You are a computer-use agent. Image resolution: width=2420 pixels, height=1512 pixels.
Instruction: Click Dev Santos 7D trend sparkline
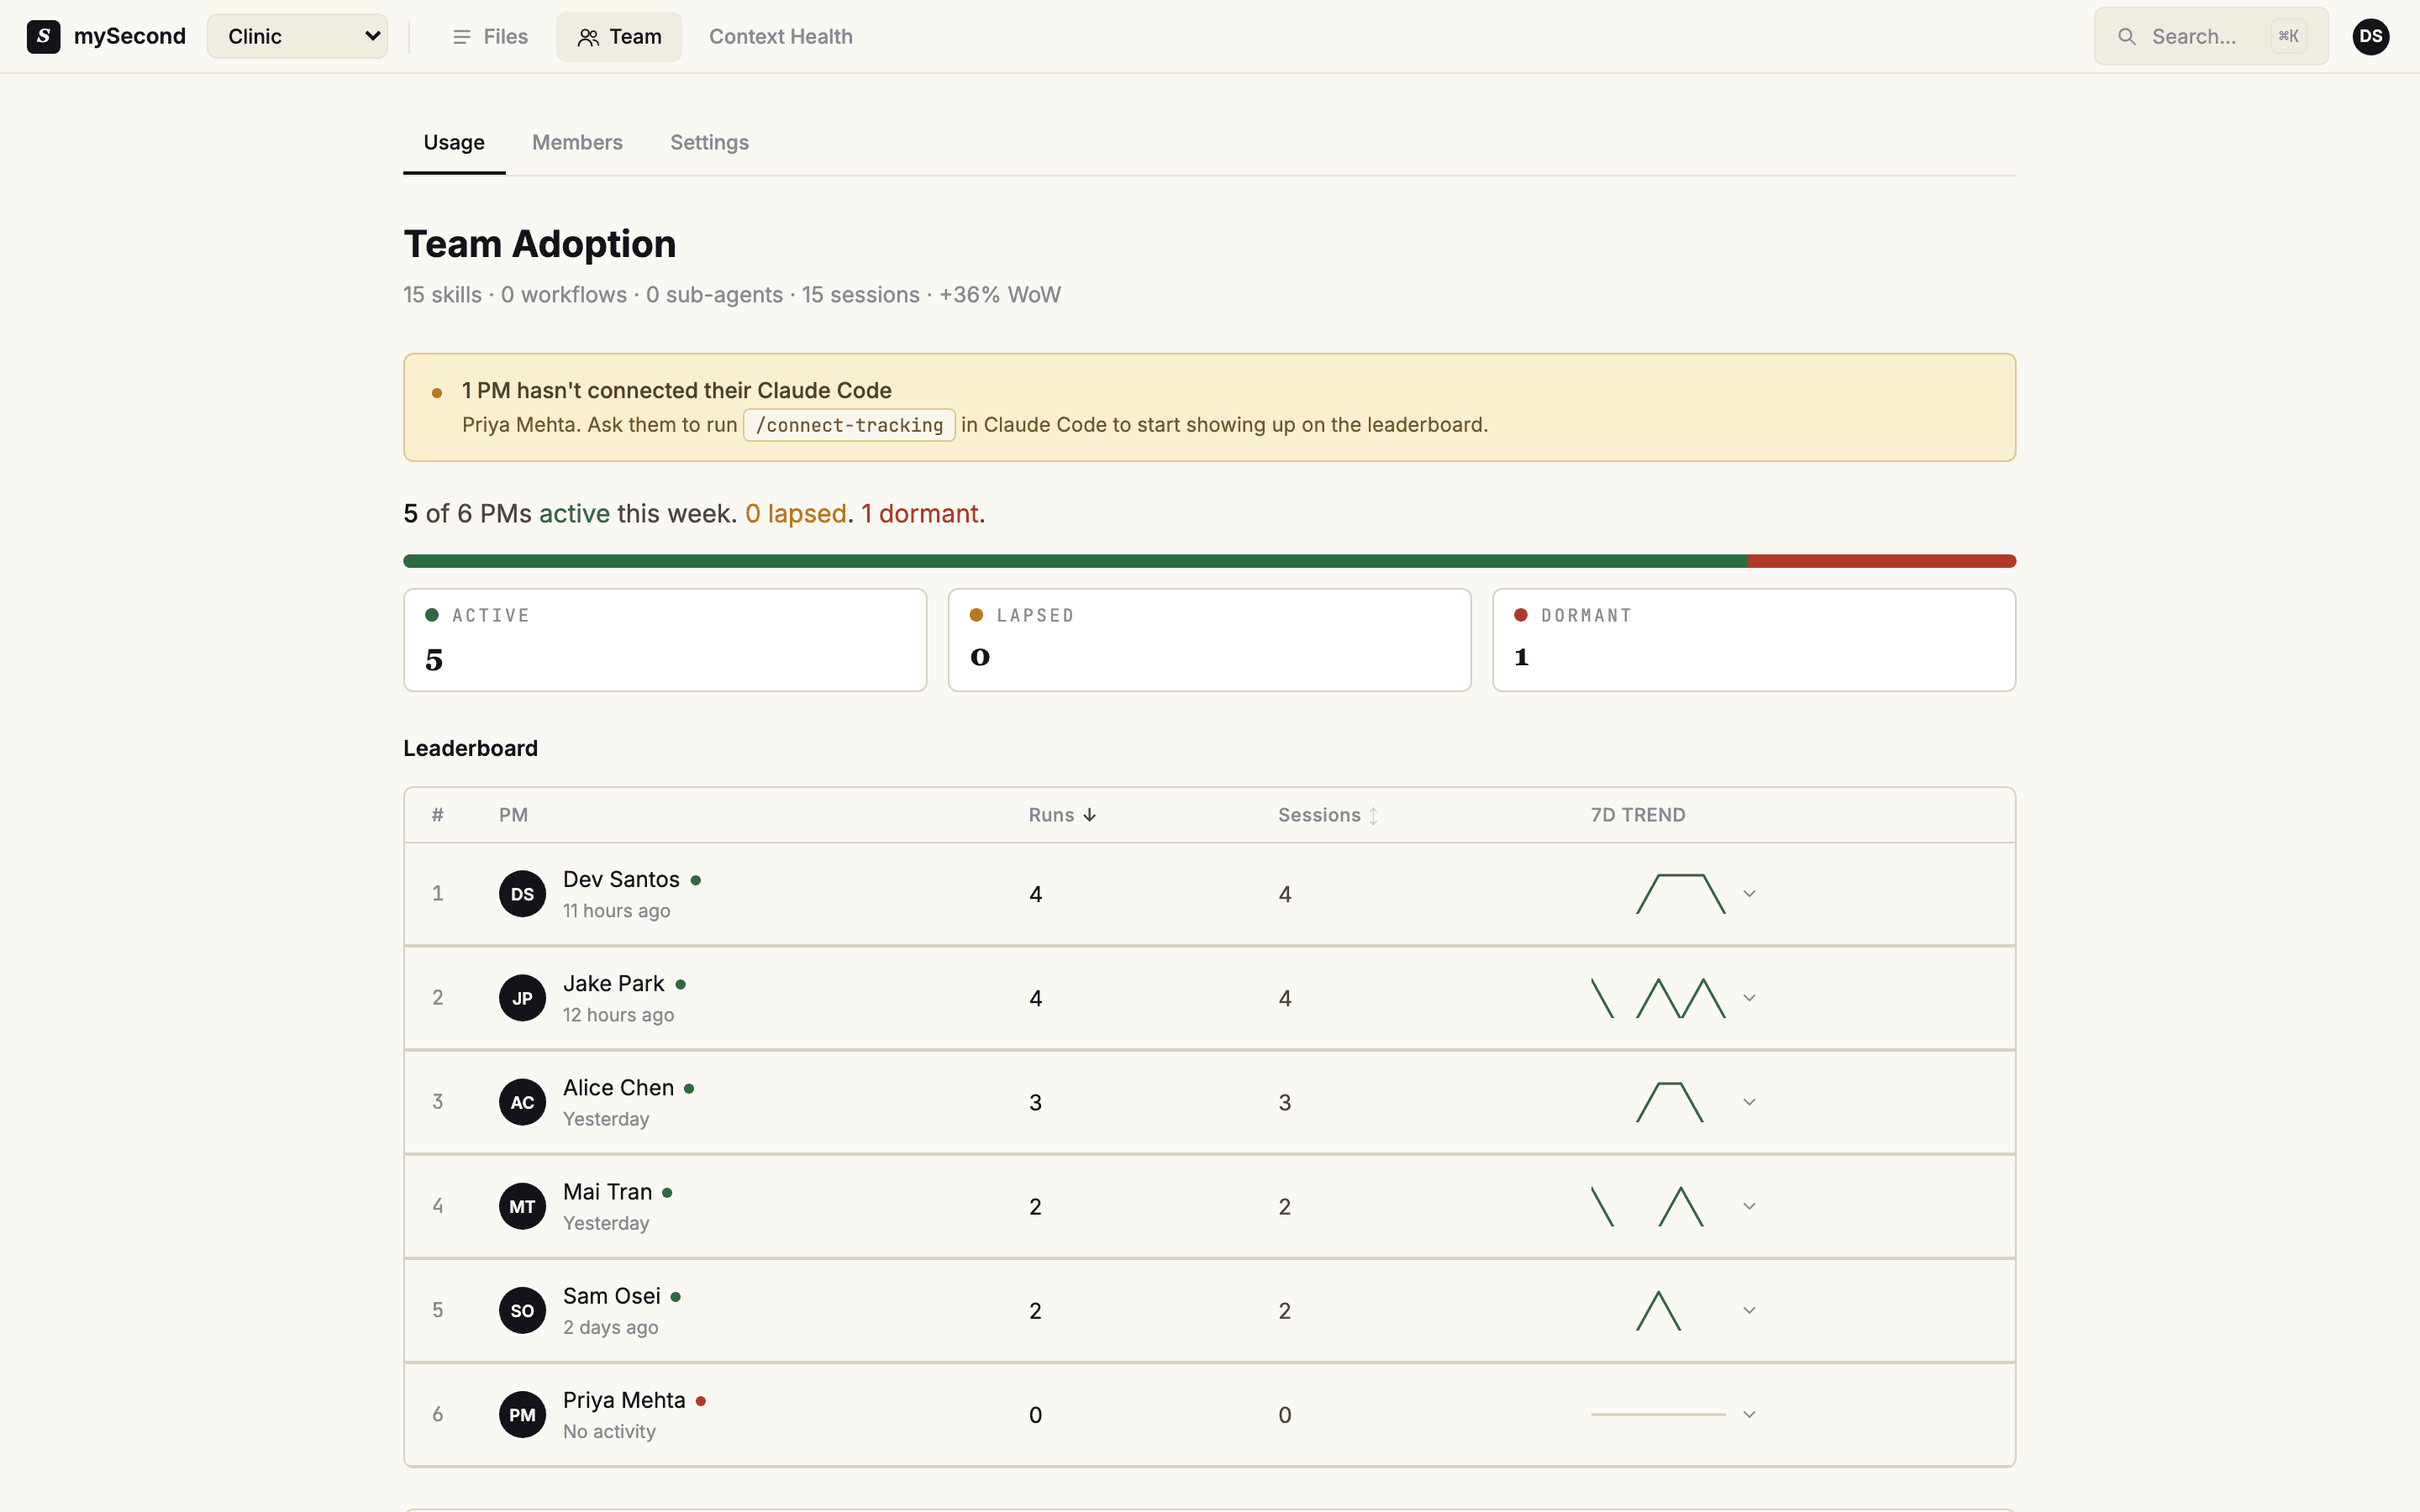1680,894
